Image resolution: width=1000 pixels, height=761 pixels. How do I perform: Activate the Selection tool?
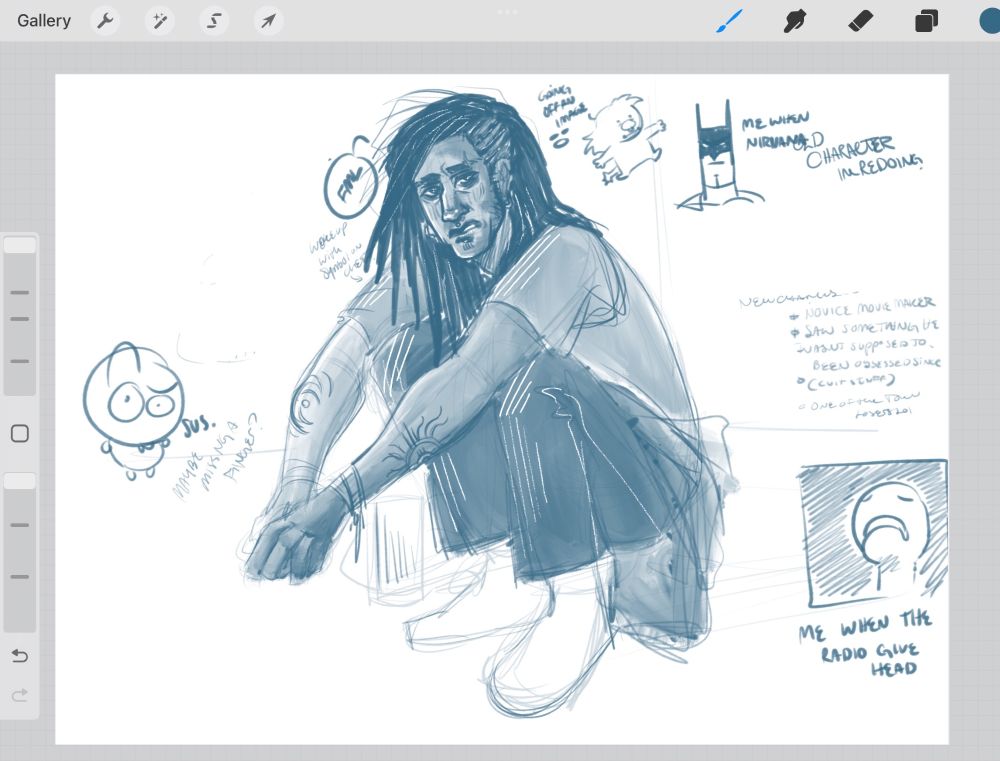point(214,20)
